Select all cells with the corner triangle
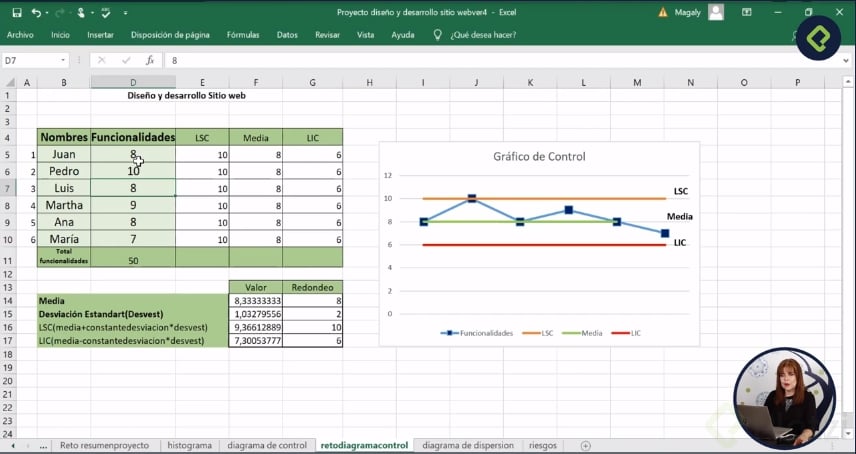856x454 pixels. (x=10, y=83)
